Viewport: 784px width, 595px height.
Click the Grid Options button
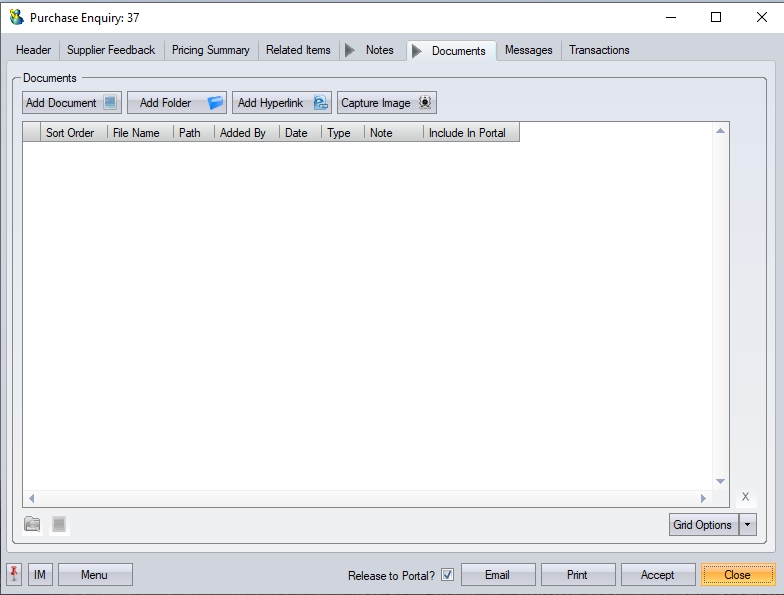[x=703, y=525]
